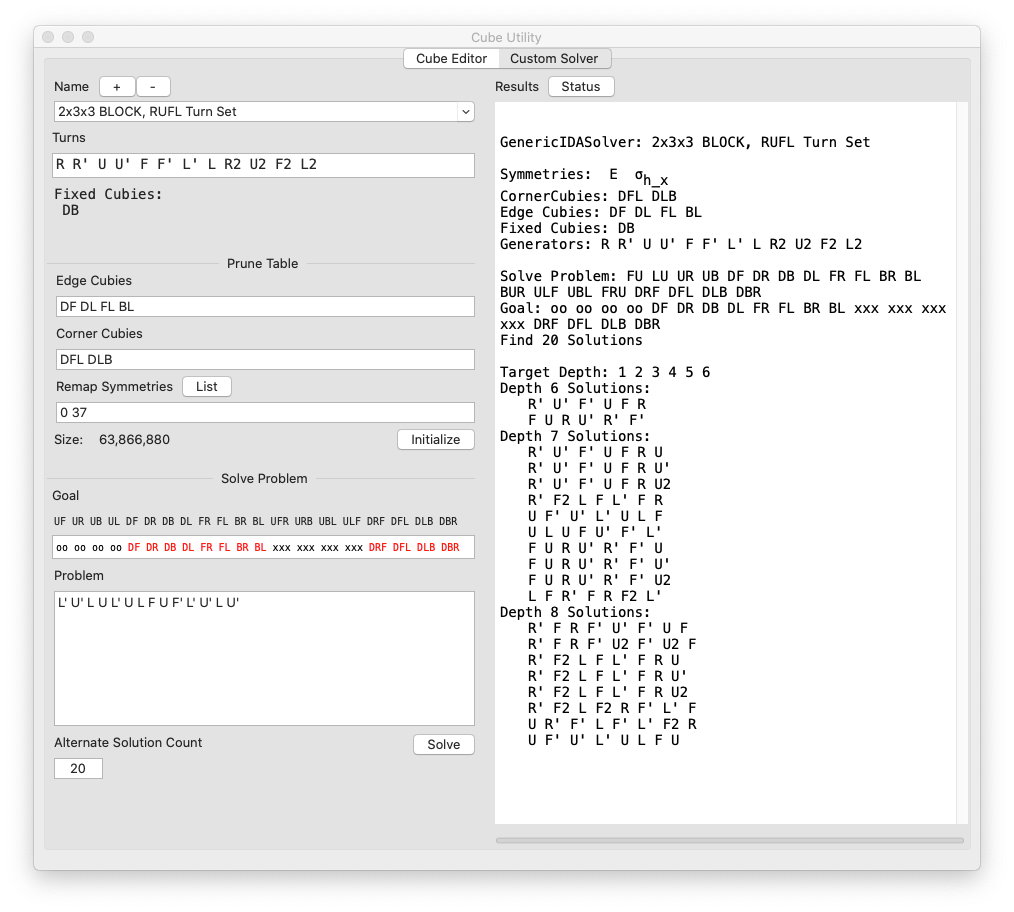1014x912 pixels.
Task: Click the 'Edge Cubies: DF DL FL BL' results line
Action: (x=601, y=212)
